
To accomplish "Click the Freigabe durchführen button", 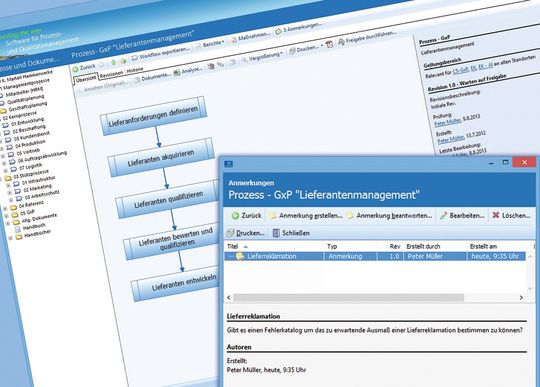I will point(367,37).
